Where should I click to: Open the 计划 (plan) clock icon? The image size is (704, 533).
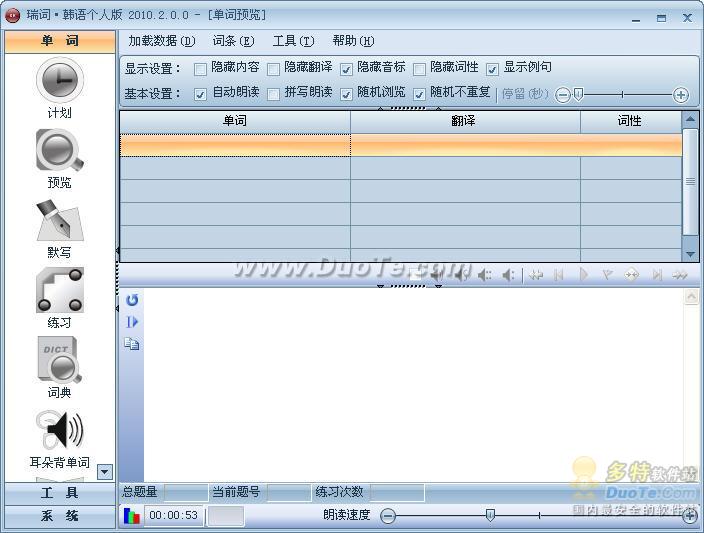pyautogui.click(x=60, y=80)
